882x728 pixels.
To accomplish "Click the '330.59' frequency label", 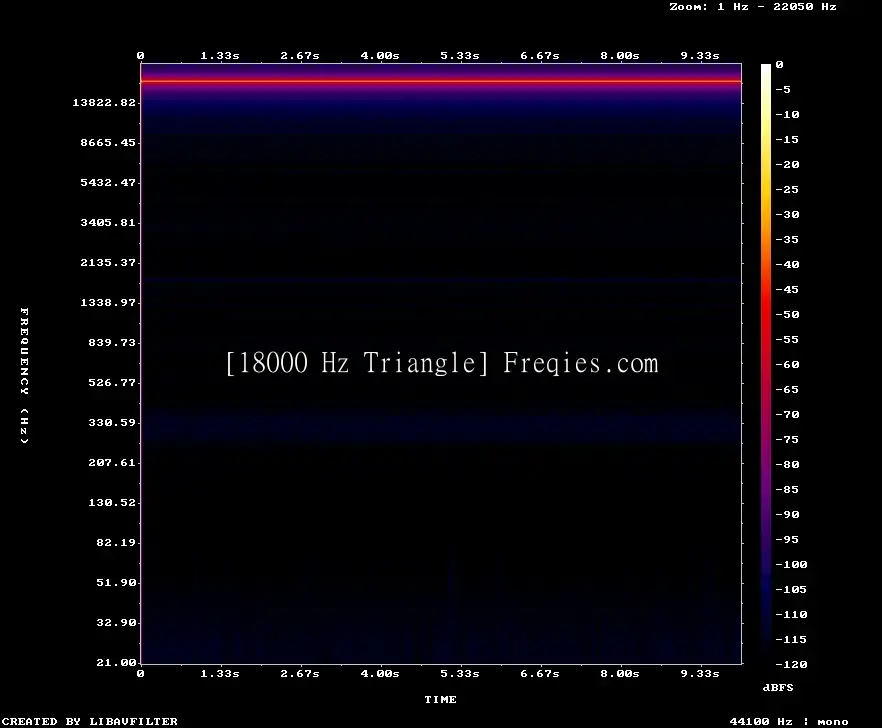I will pos(112,422).
